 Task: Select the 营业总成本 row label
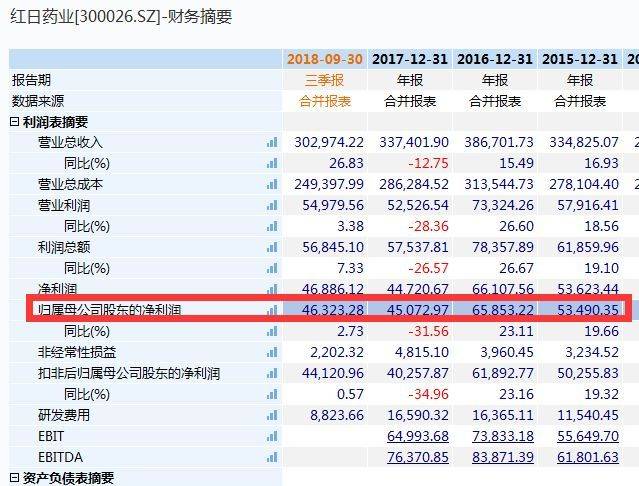point(70,185)
